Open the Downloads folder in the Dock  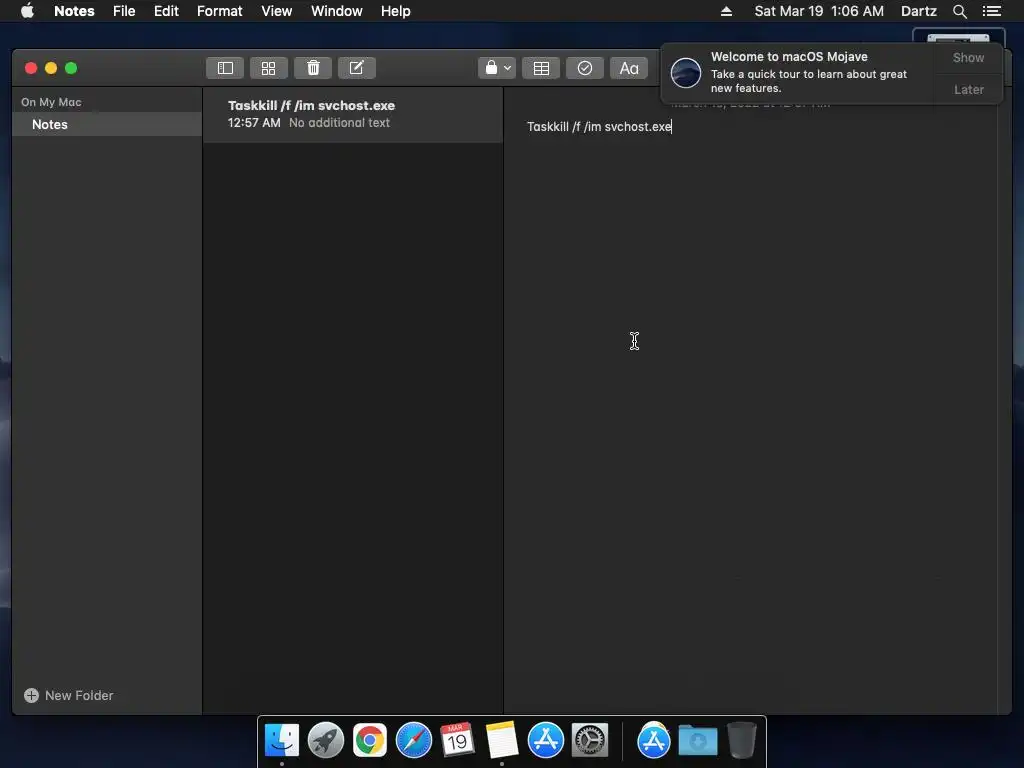click(697, 741)
